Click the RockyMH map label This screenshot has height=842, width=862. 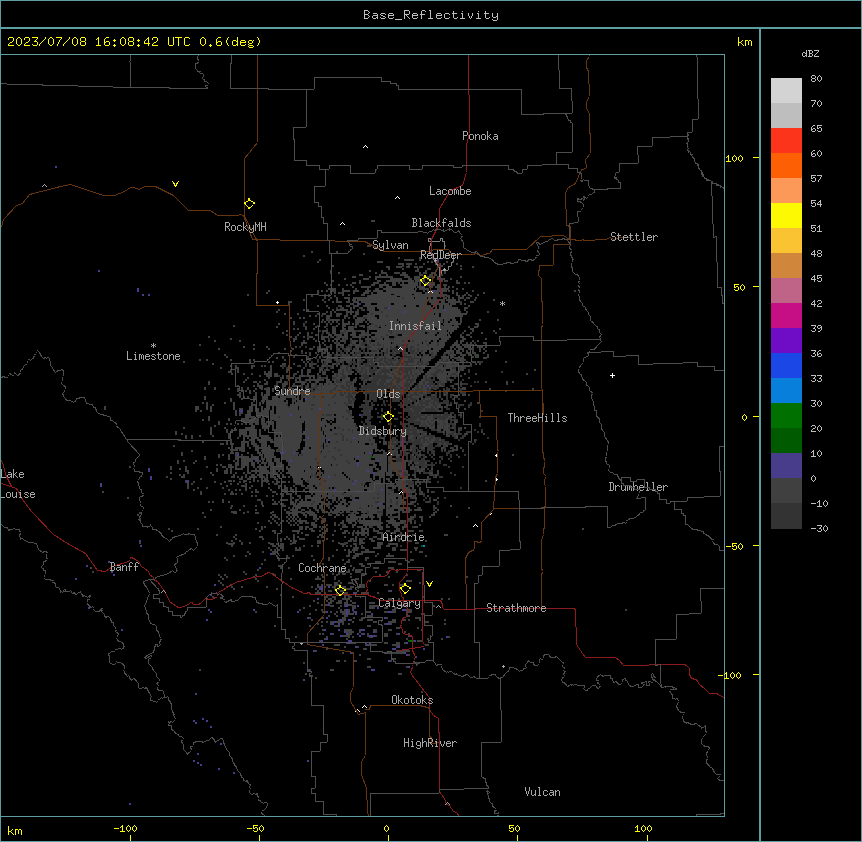(x=245, y=227)
